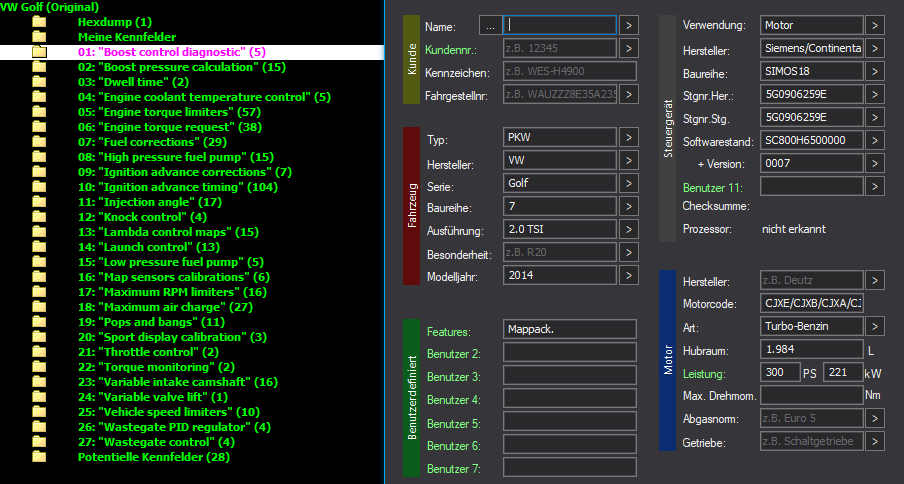Image resolution: width=904 pixels, height=484 pixels.
Task: Open the arrow button beside Name field
Action: point(629,25)
